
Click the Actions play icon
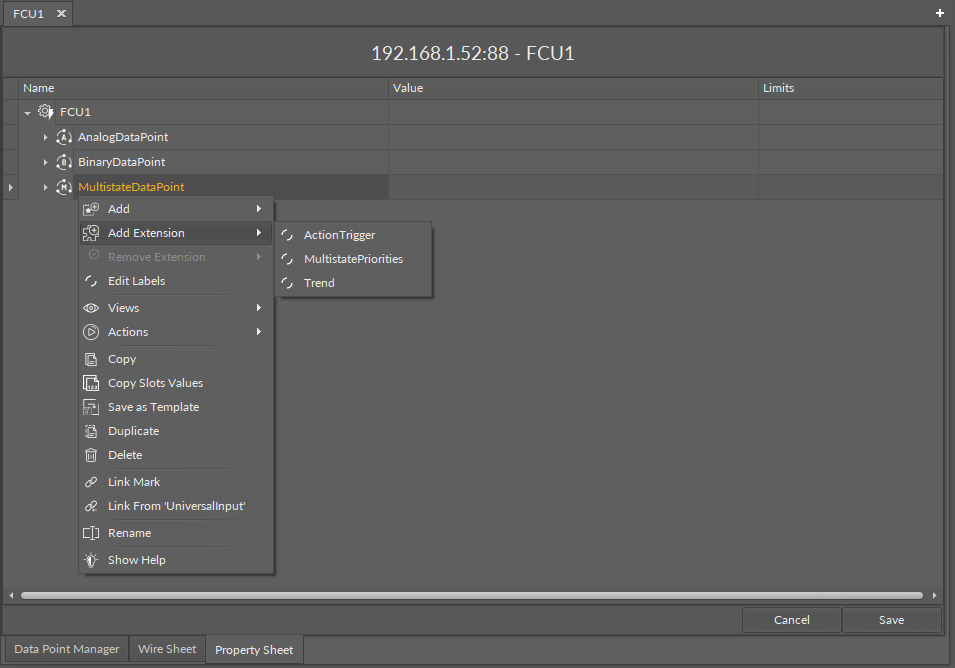(x=91, y=332)
